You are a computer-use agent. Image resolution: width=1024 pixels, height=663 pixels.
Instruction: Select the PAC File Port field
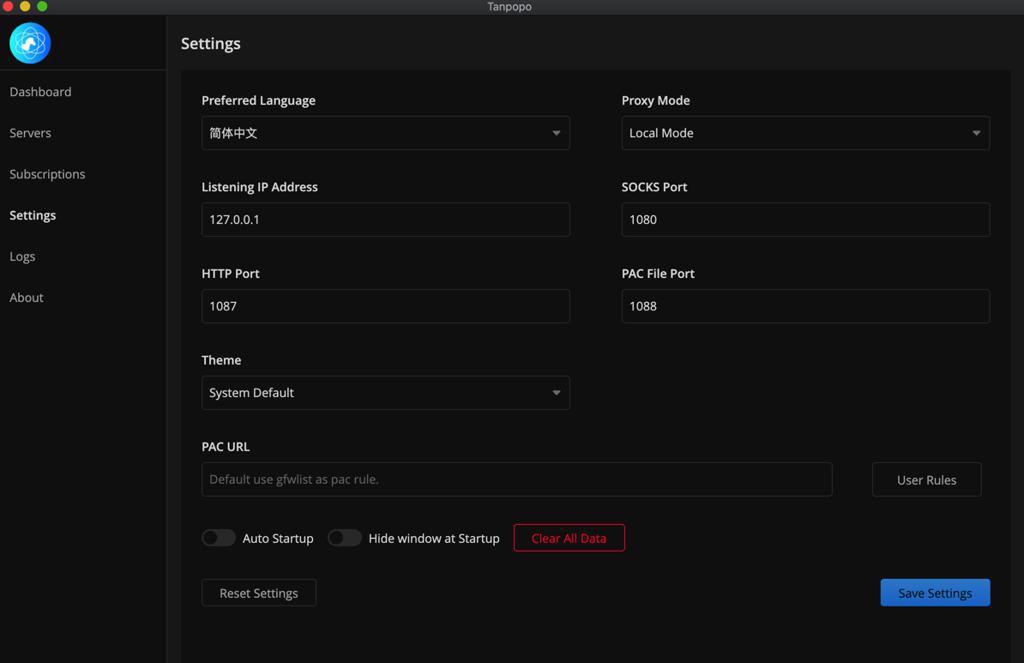(805, 306)
